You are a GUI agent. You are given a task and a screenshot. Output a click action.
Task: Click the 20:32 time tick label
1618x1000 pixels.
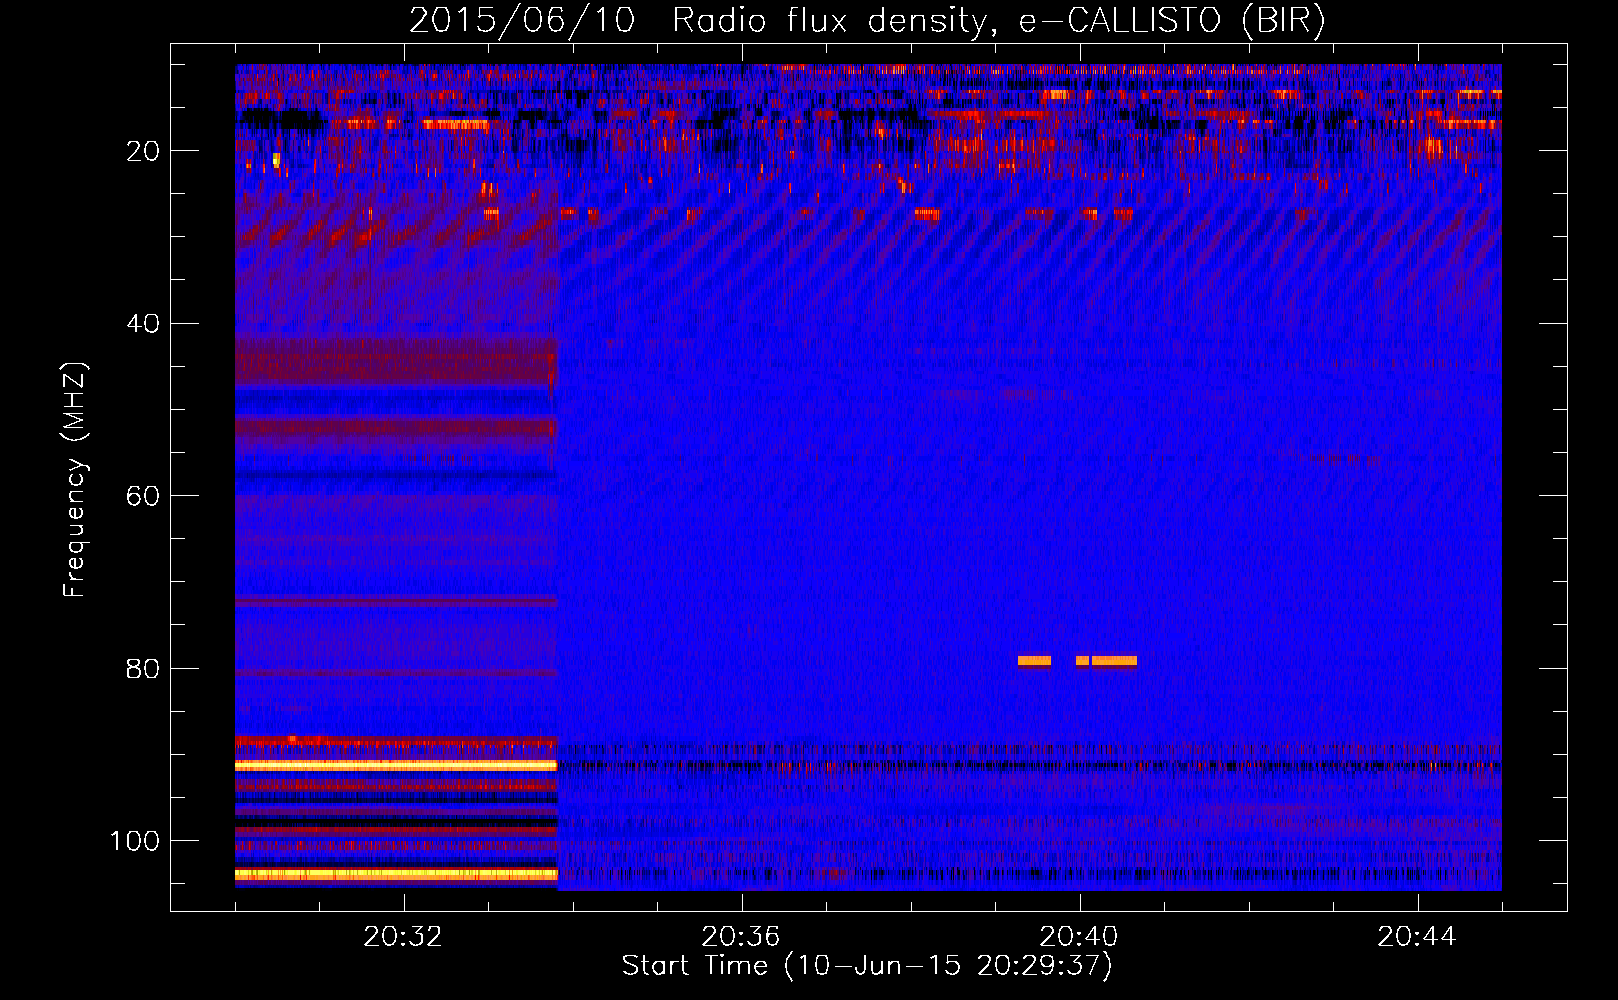(403, 937)
